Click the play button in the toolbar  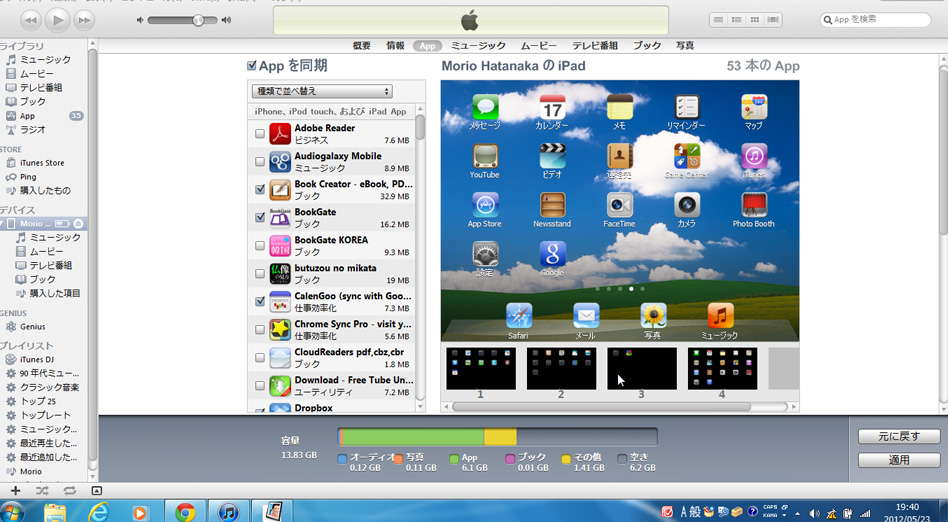click(x=57, y=21)
